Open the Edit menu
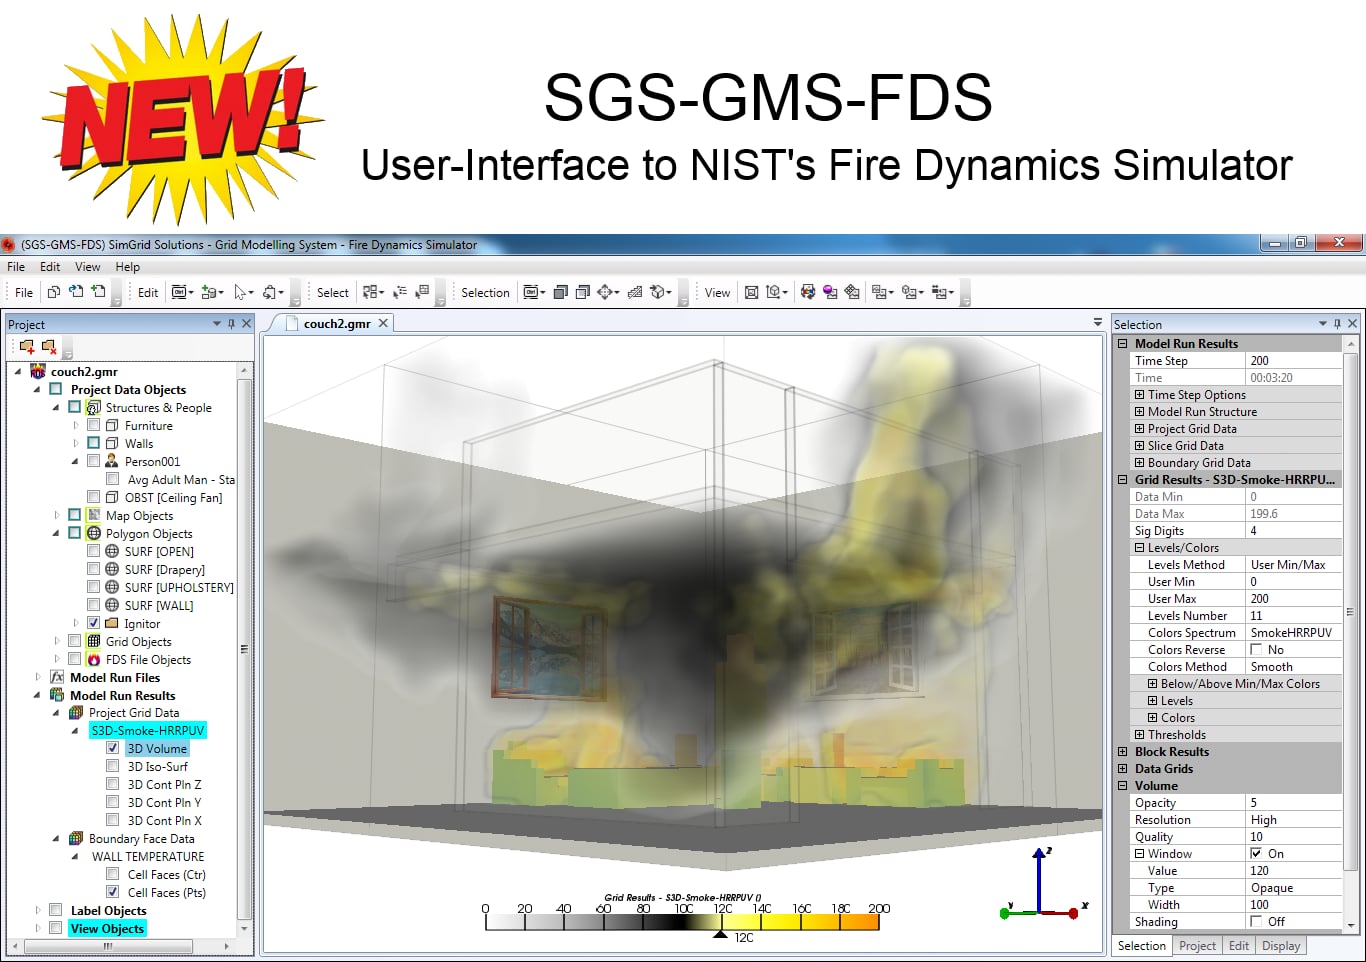This screenshot has height=962, width=1366. pos(50,267)
